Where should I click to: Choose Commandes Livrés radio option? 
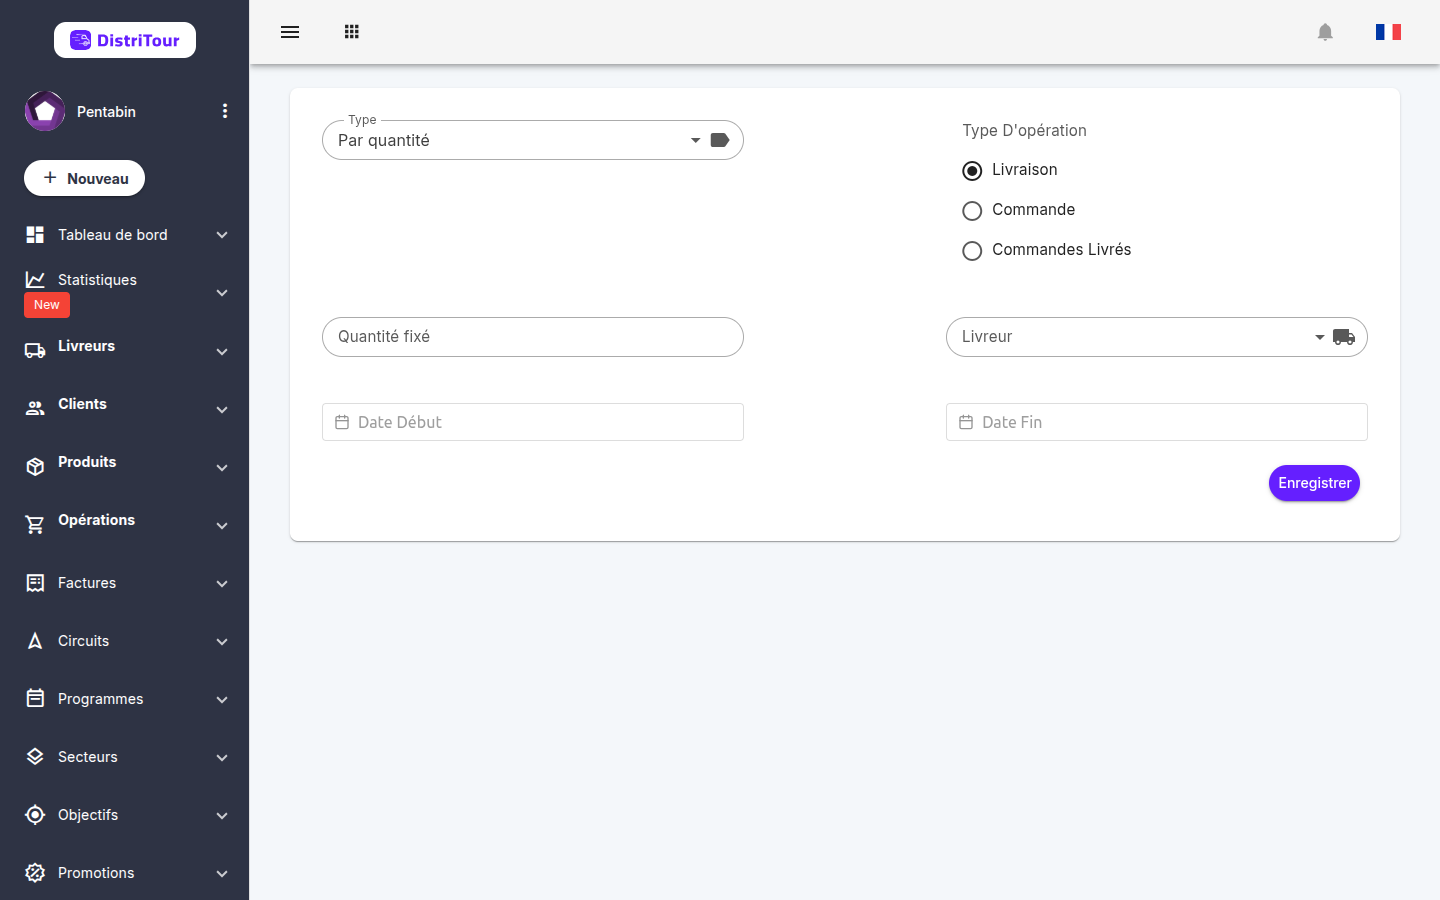tap(972, 250)
